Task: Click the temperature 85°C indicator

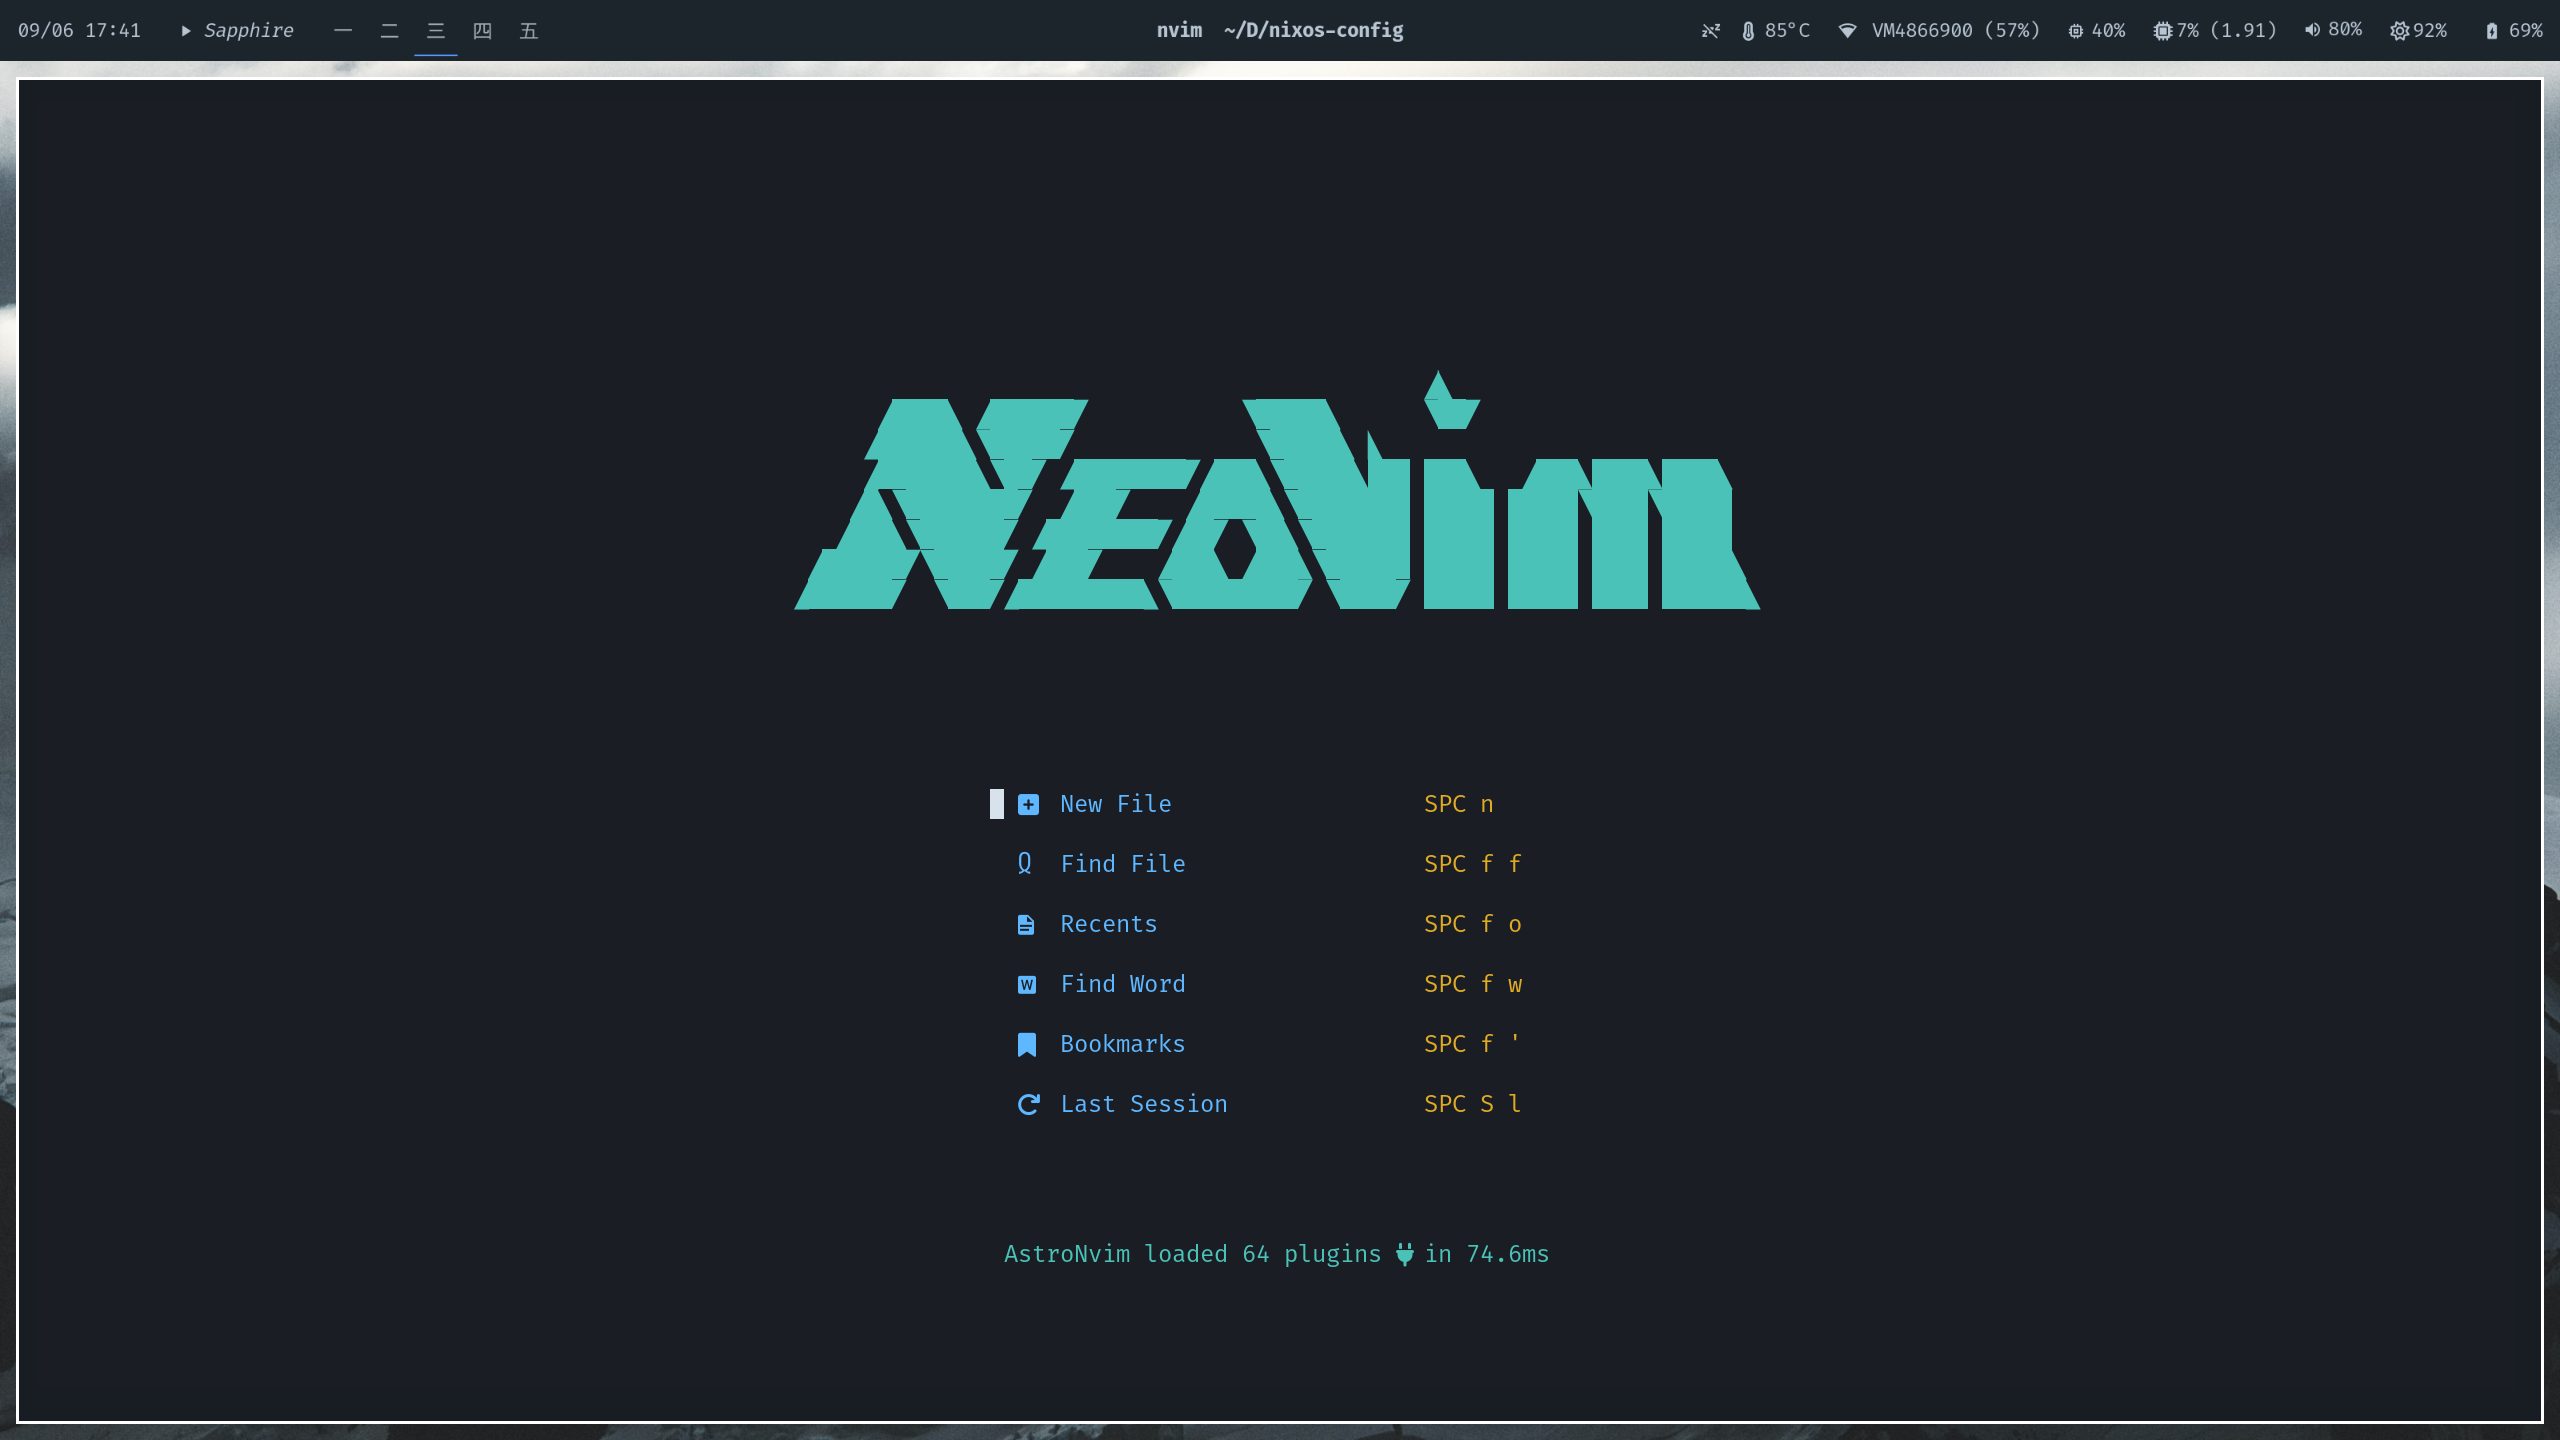Action: click(1772, 30)
